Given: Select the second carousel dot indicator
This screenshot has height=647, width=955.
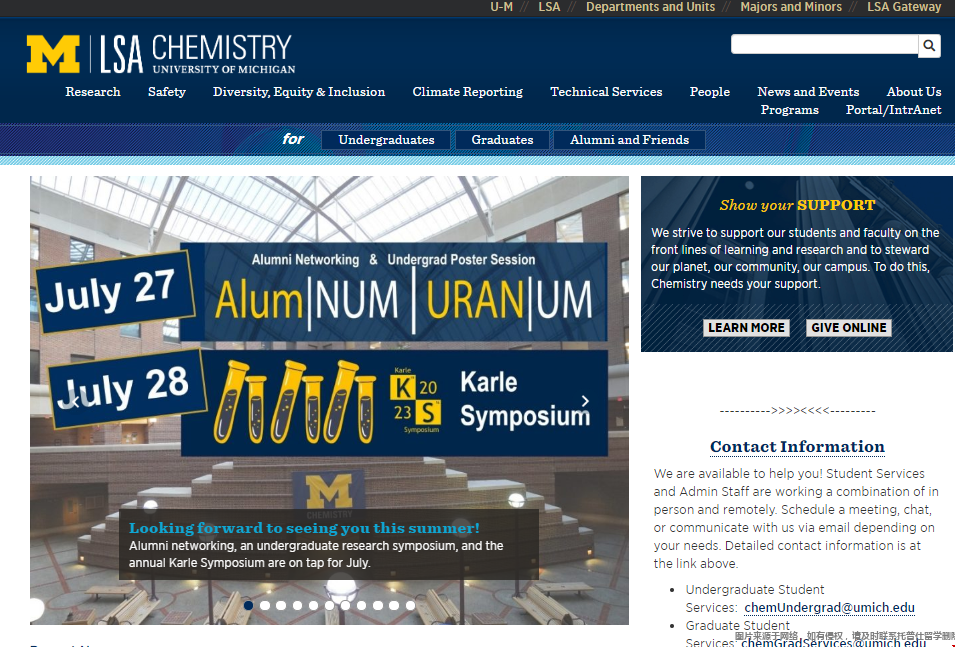Looking at the screenshot, I should coord(265,605).
